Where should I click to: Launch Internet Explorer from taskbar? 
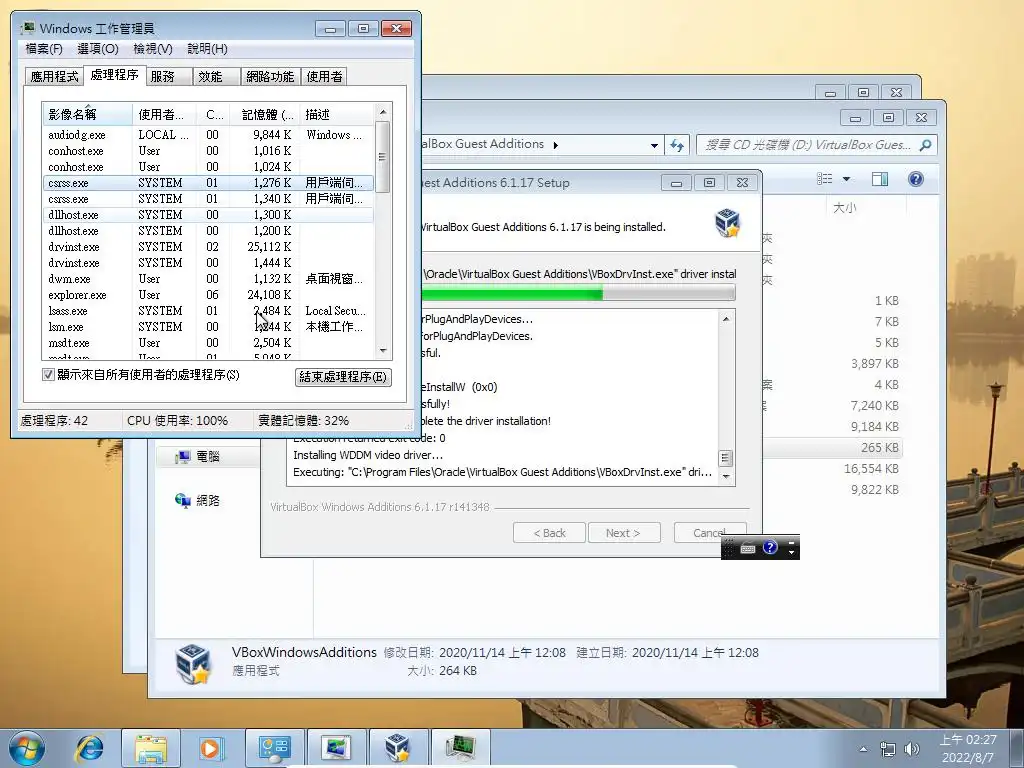pyautogui.click(x=89, y=748)
